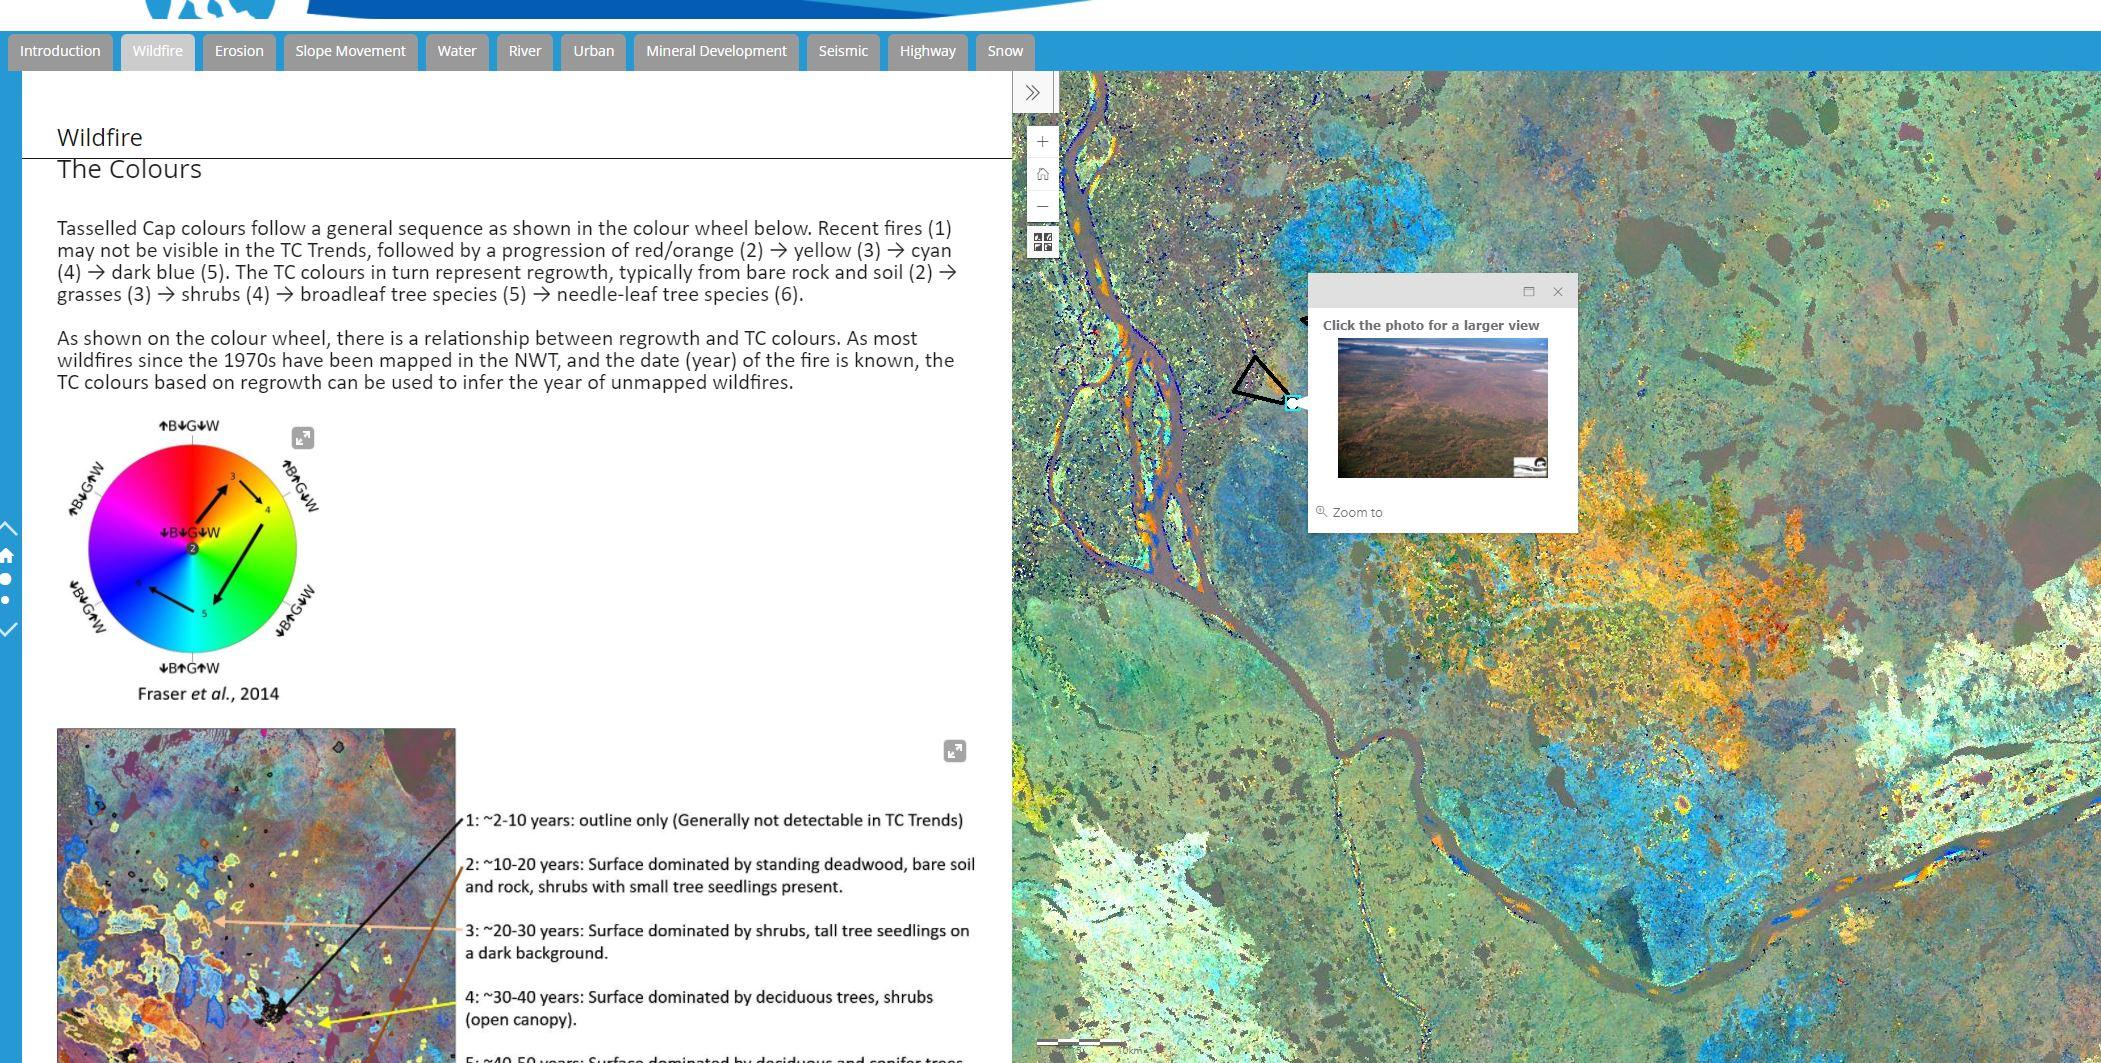This screenshot has width=2101, height=1063.
Task: Click the colour wheel diagram
Action: (192, 548)
